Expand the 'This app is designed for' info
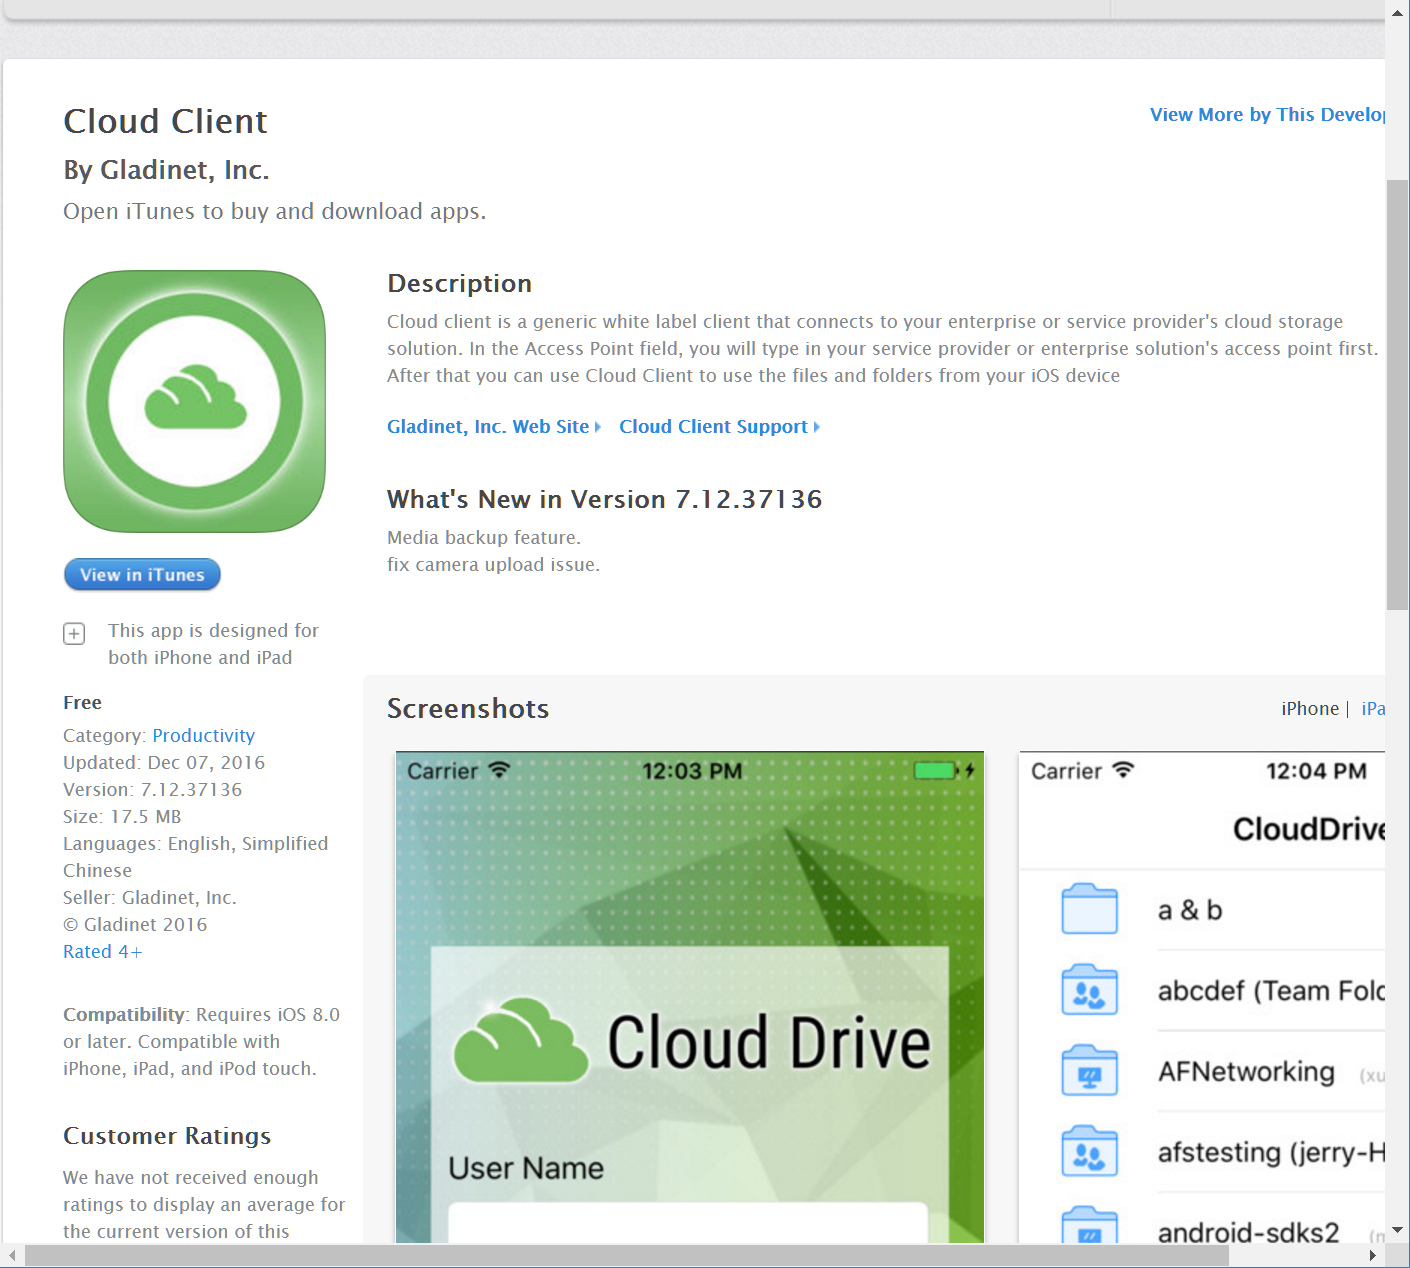Screen dimensions: 1410x1268 tap(74, 633)
